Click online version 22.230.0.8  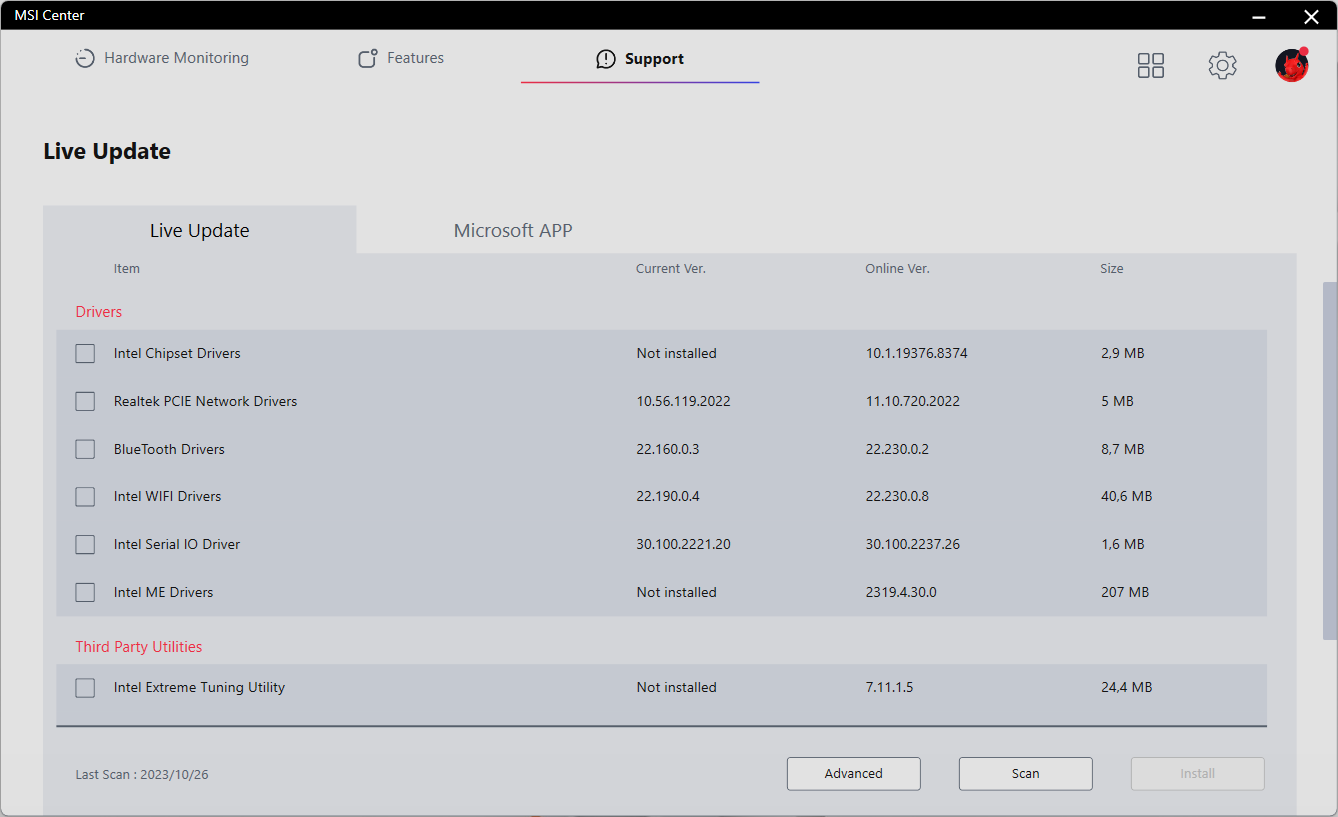pos(898,496)
